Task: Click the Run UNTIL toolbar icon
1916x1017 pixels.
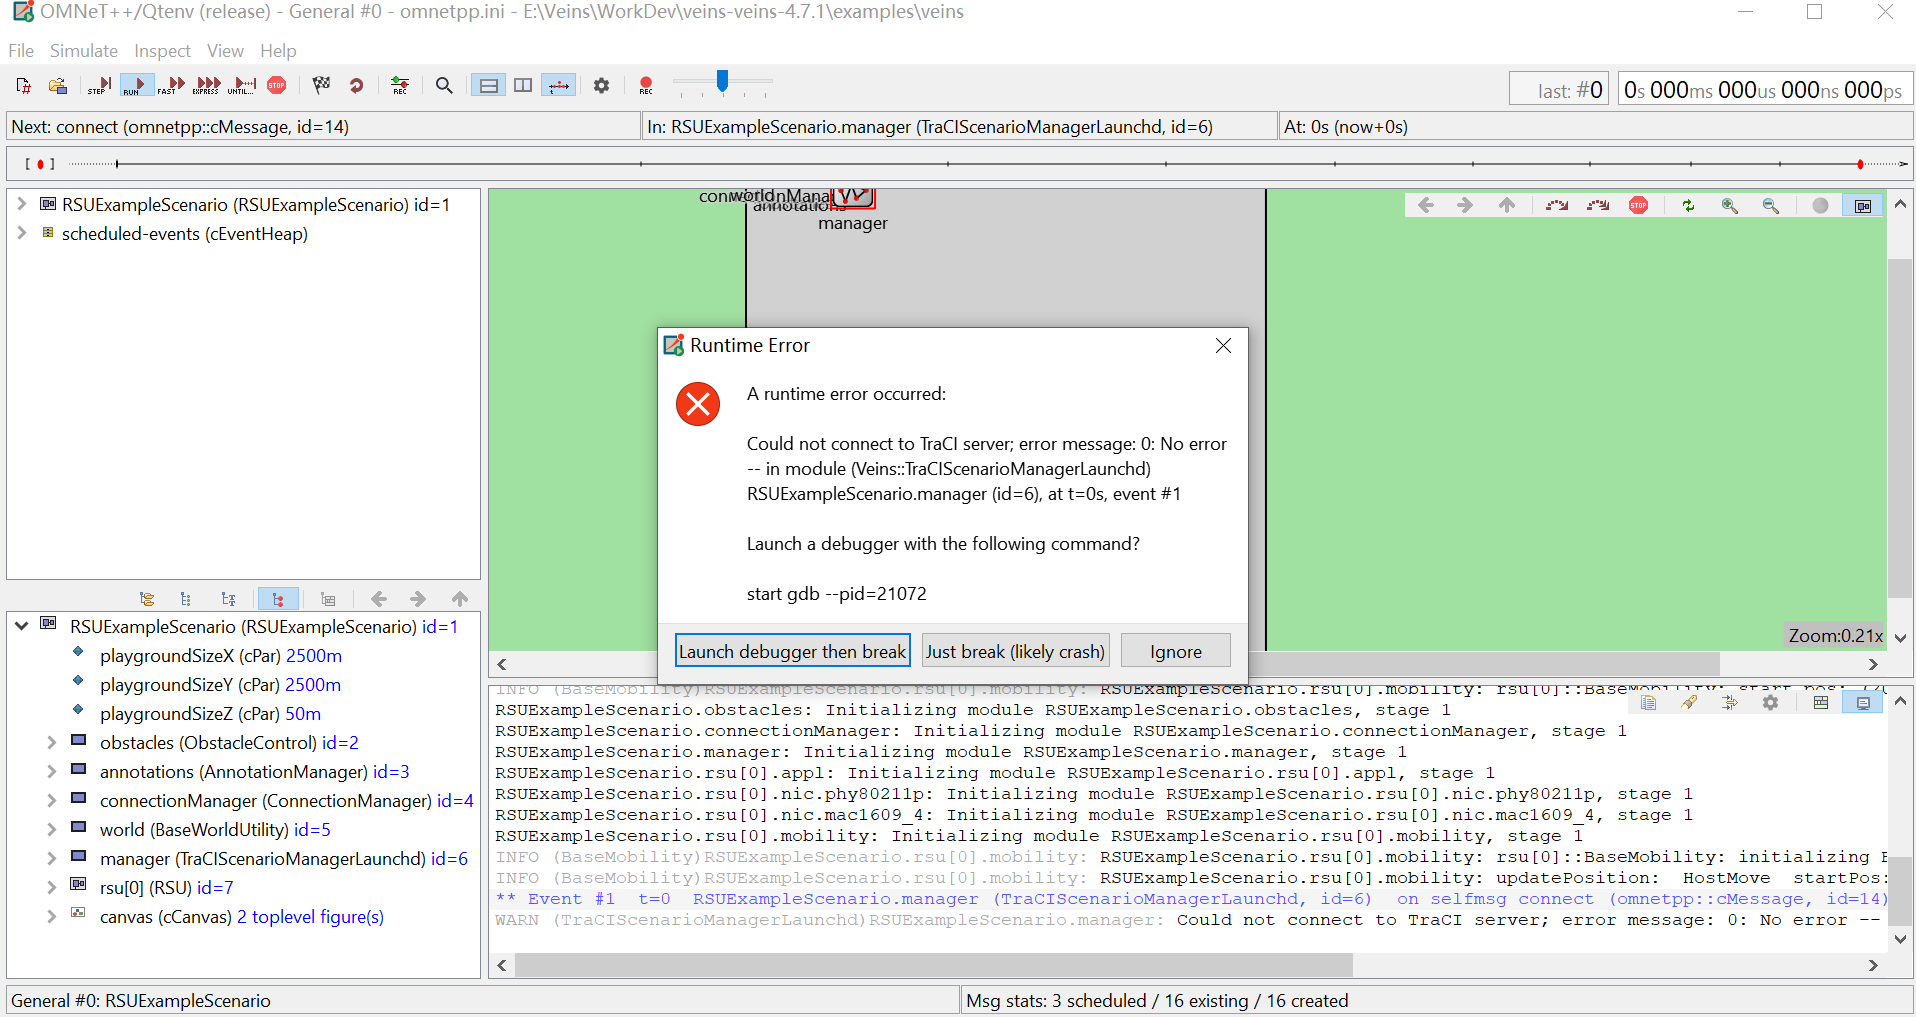Action: pos(242,86)
